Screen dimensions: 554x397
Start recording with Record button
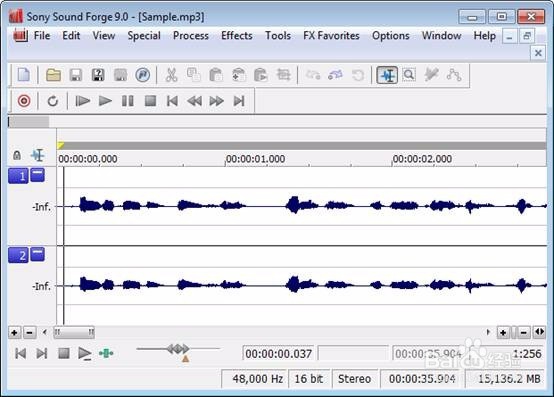[x=24, y=101]
